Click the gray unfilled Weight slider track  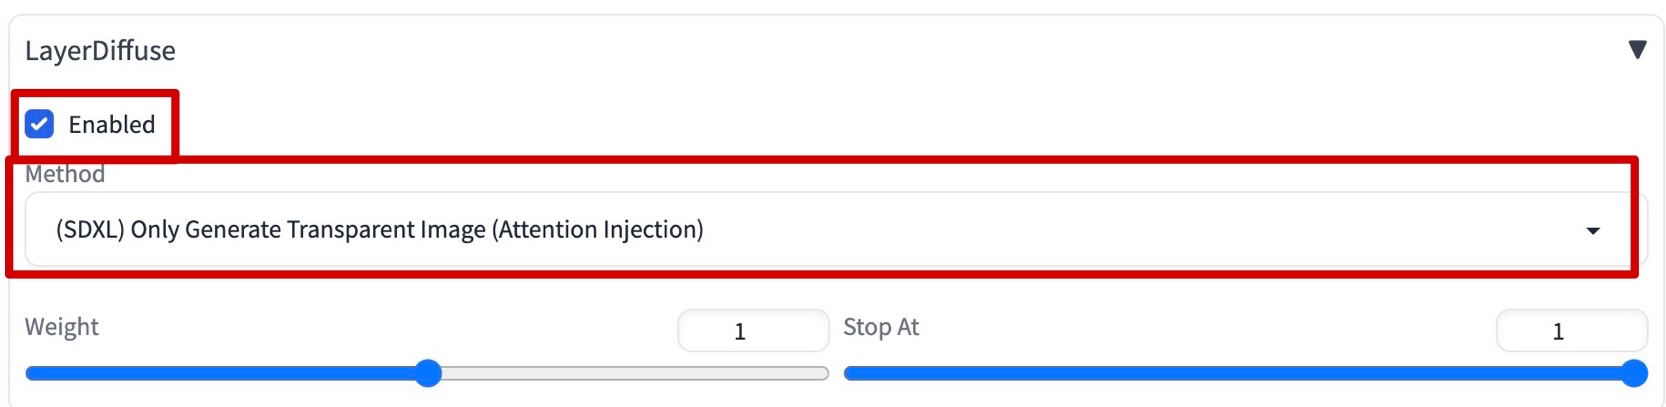[630, 373]
